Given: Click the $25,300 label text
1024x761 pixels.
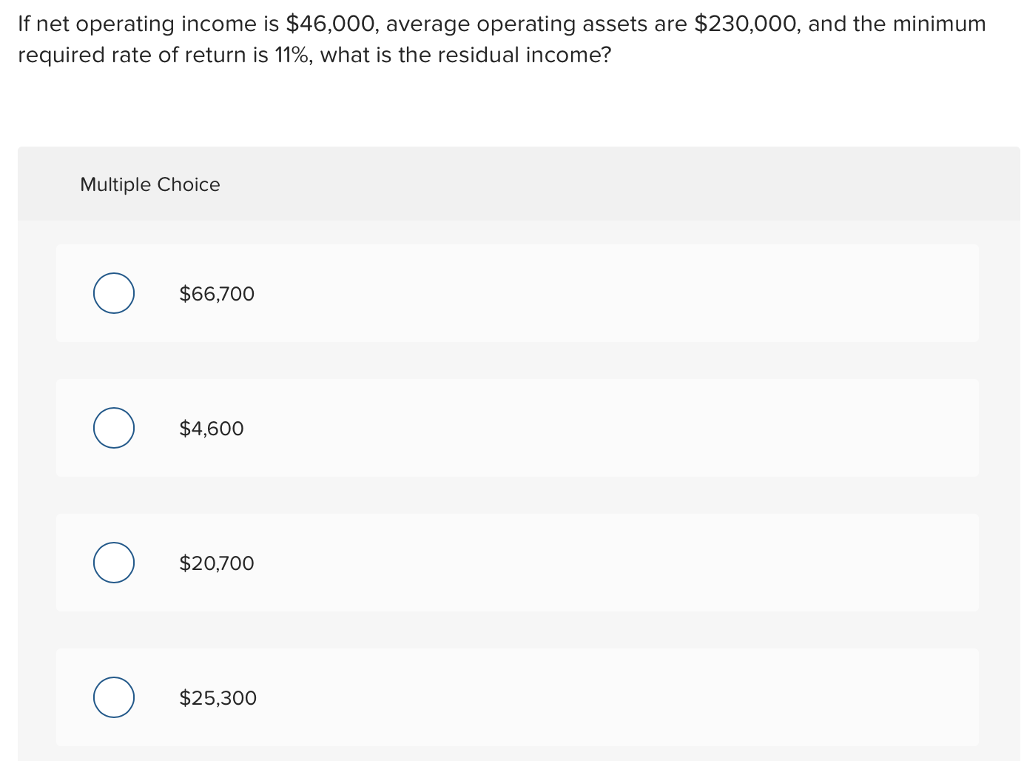Looking at the screenshot, I should 217,697.
